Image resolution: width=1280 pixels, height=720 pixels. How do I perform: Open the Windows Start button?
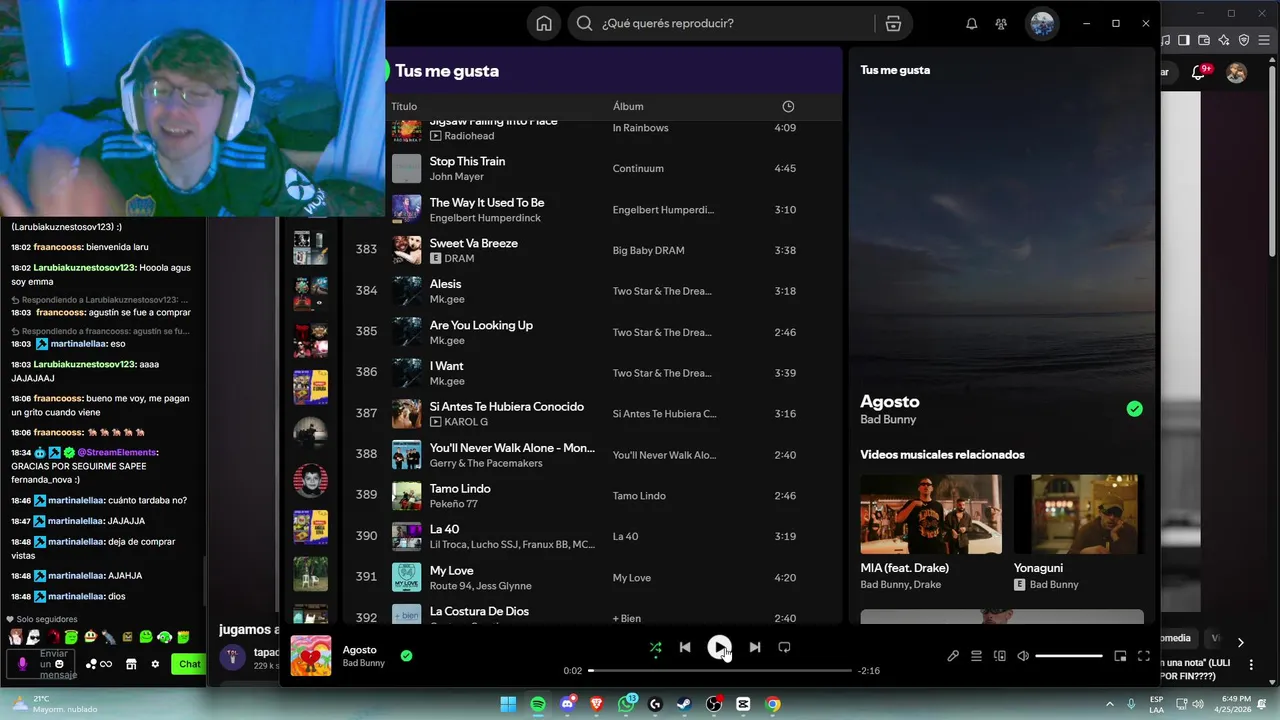[x=508, y=704]
